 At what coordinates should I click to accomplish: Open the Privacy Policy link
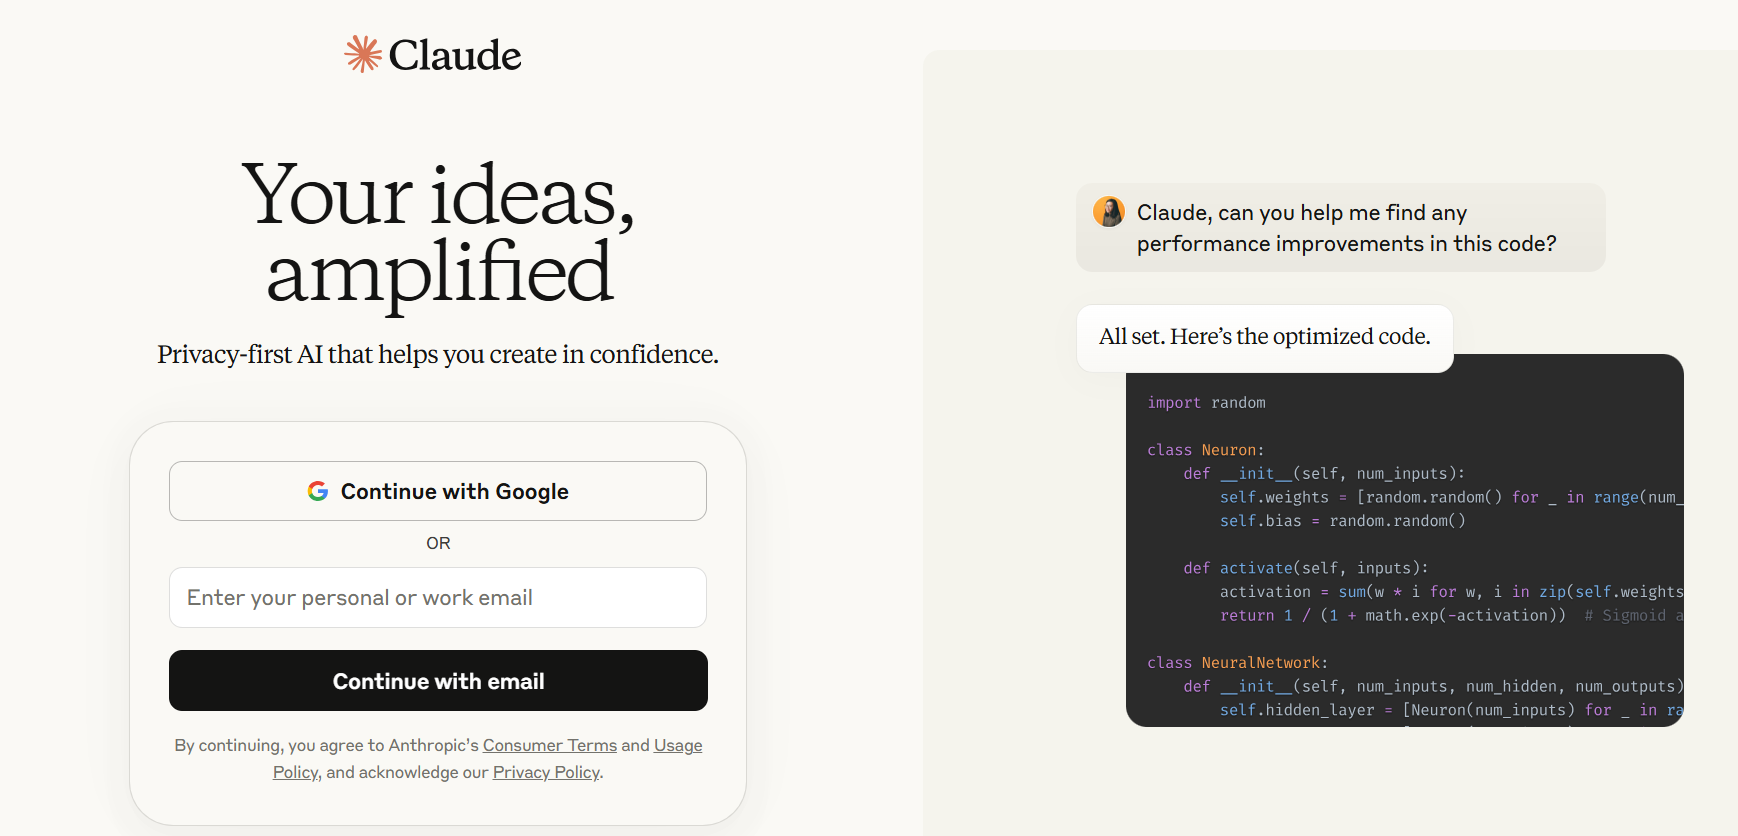[546, 772]
